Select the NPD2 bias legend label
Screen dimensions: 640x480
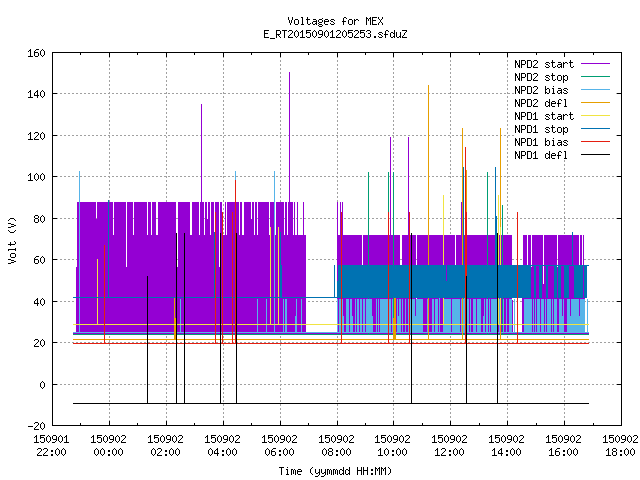point(541,90)
